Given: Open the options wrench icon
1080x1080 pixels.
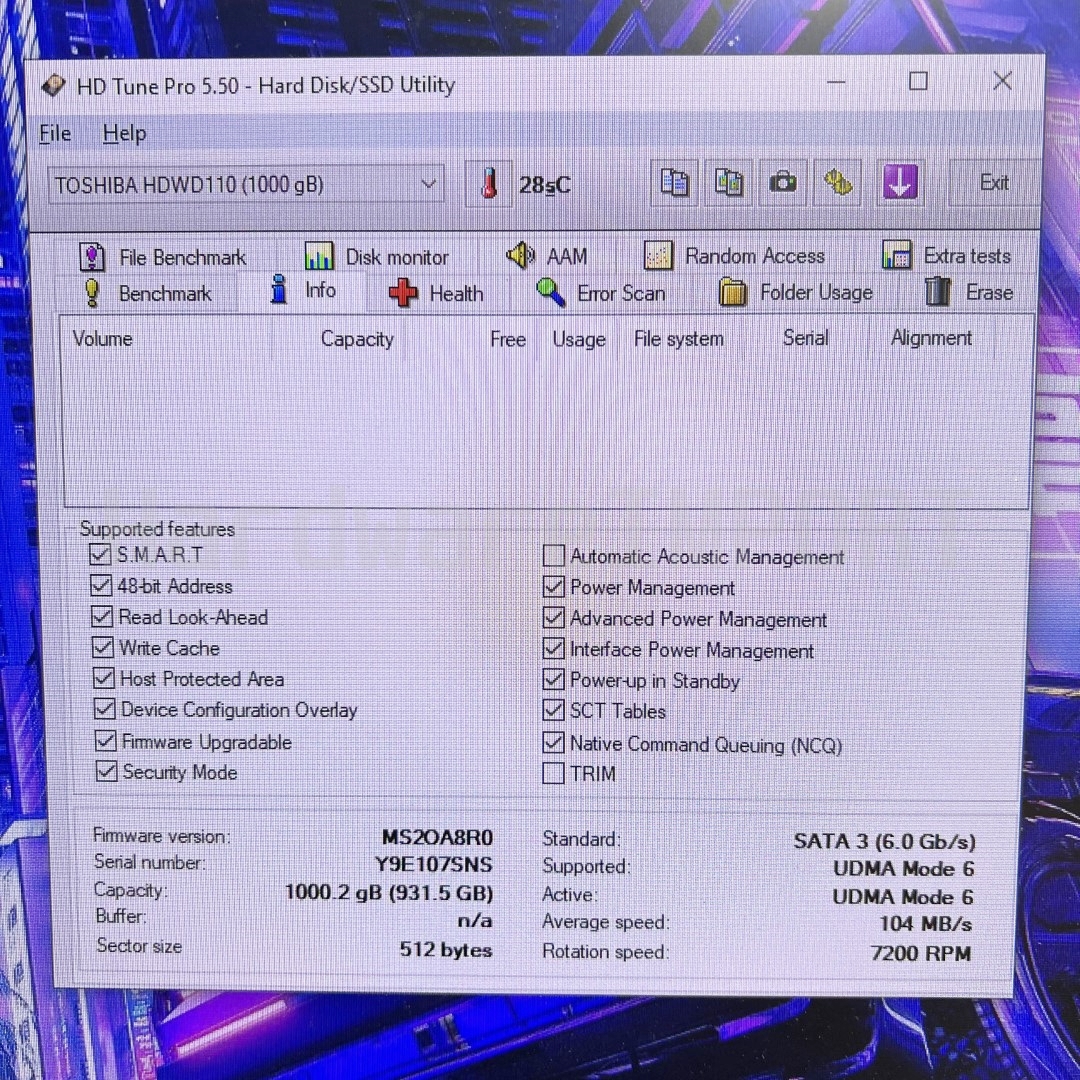Looking at the screenshot, I should (x=838, y=183).
